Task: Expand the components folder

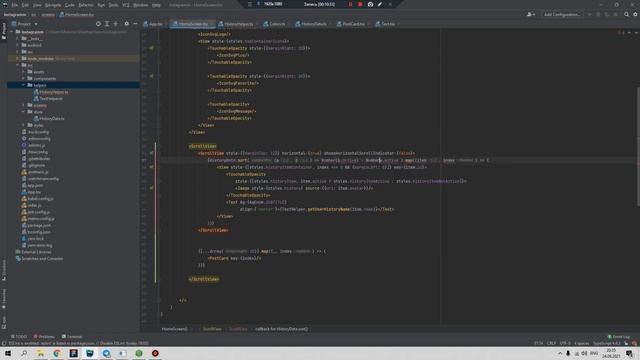Action: (x=23, y=78)
